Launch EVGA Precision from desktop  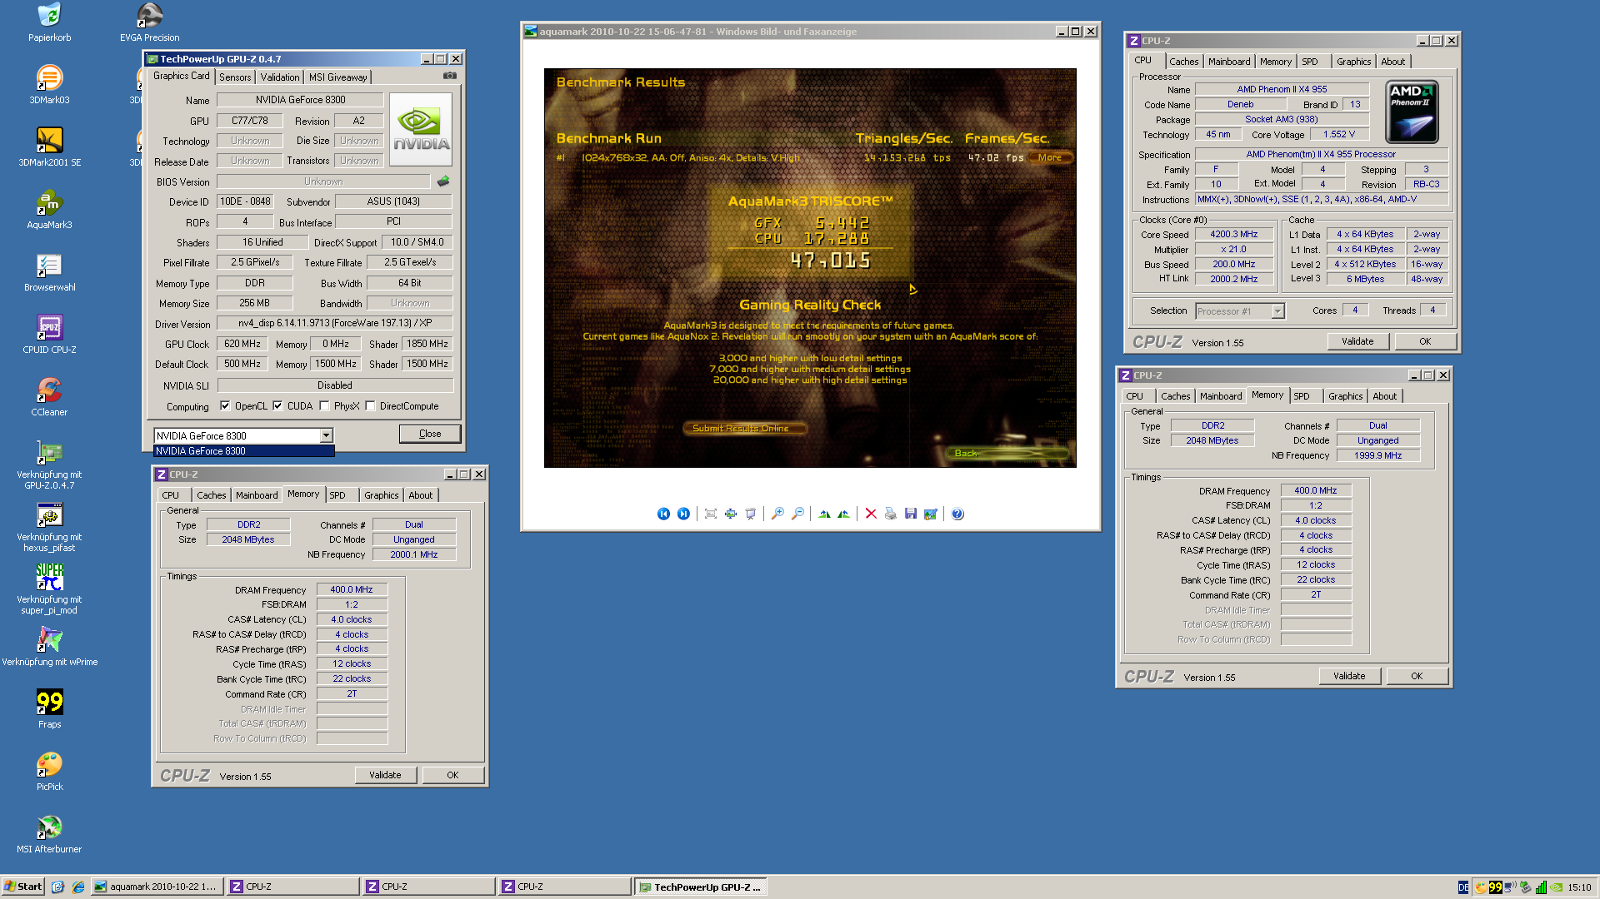pyautogui.click(x=149, y=23)
